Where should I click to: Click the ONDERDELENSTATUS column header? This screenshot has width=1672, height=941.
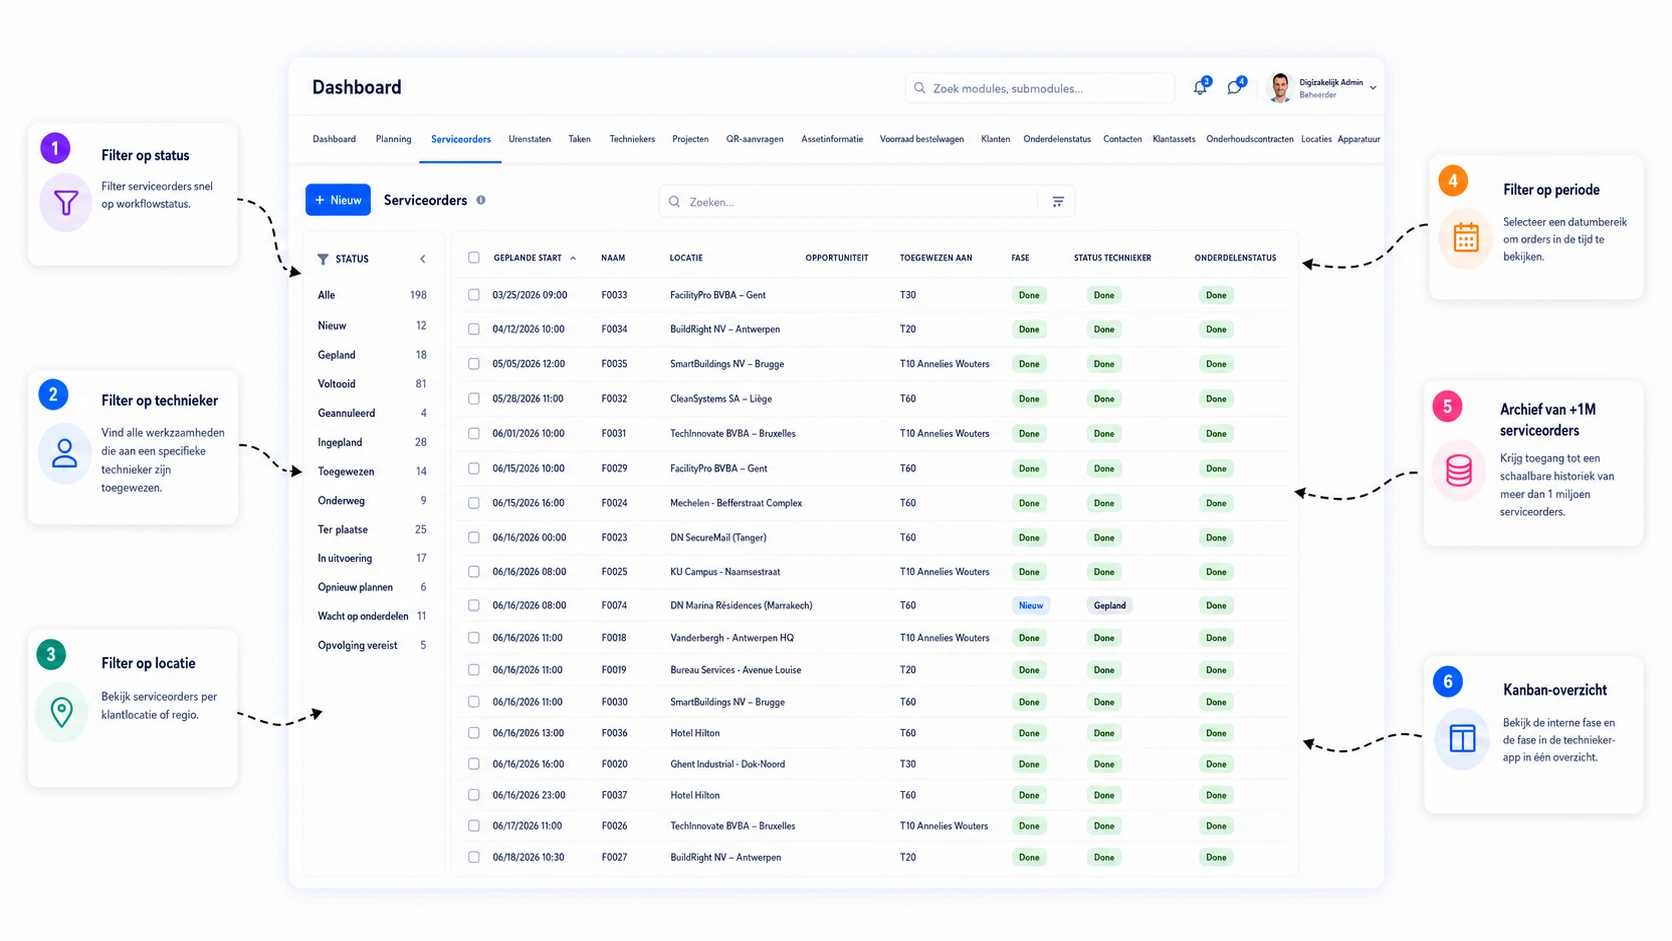(1235, 258)
